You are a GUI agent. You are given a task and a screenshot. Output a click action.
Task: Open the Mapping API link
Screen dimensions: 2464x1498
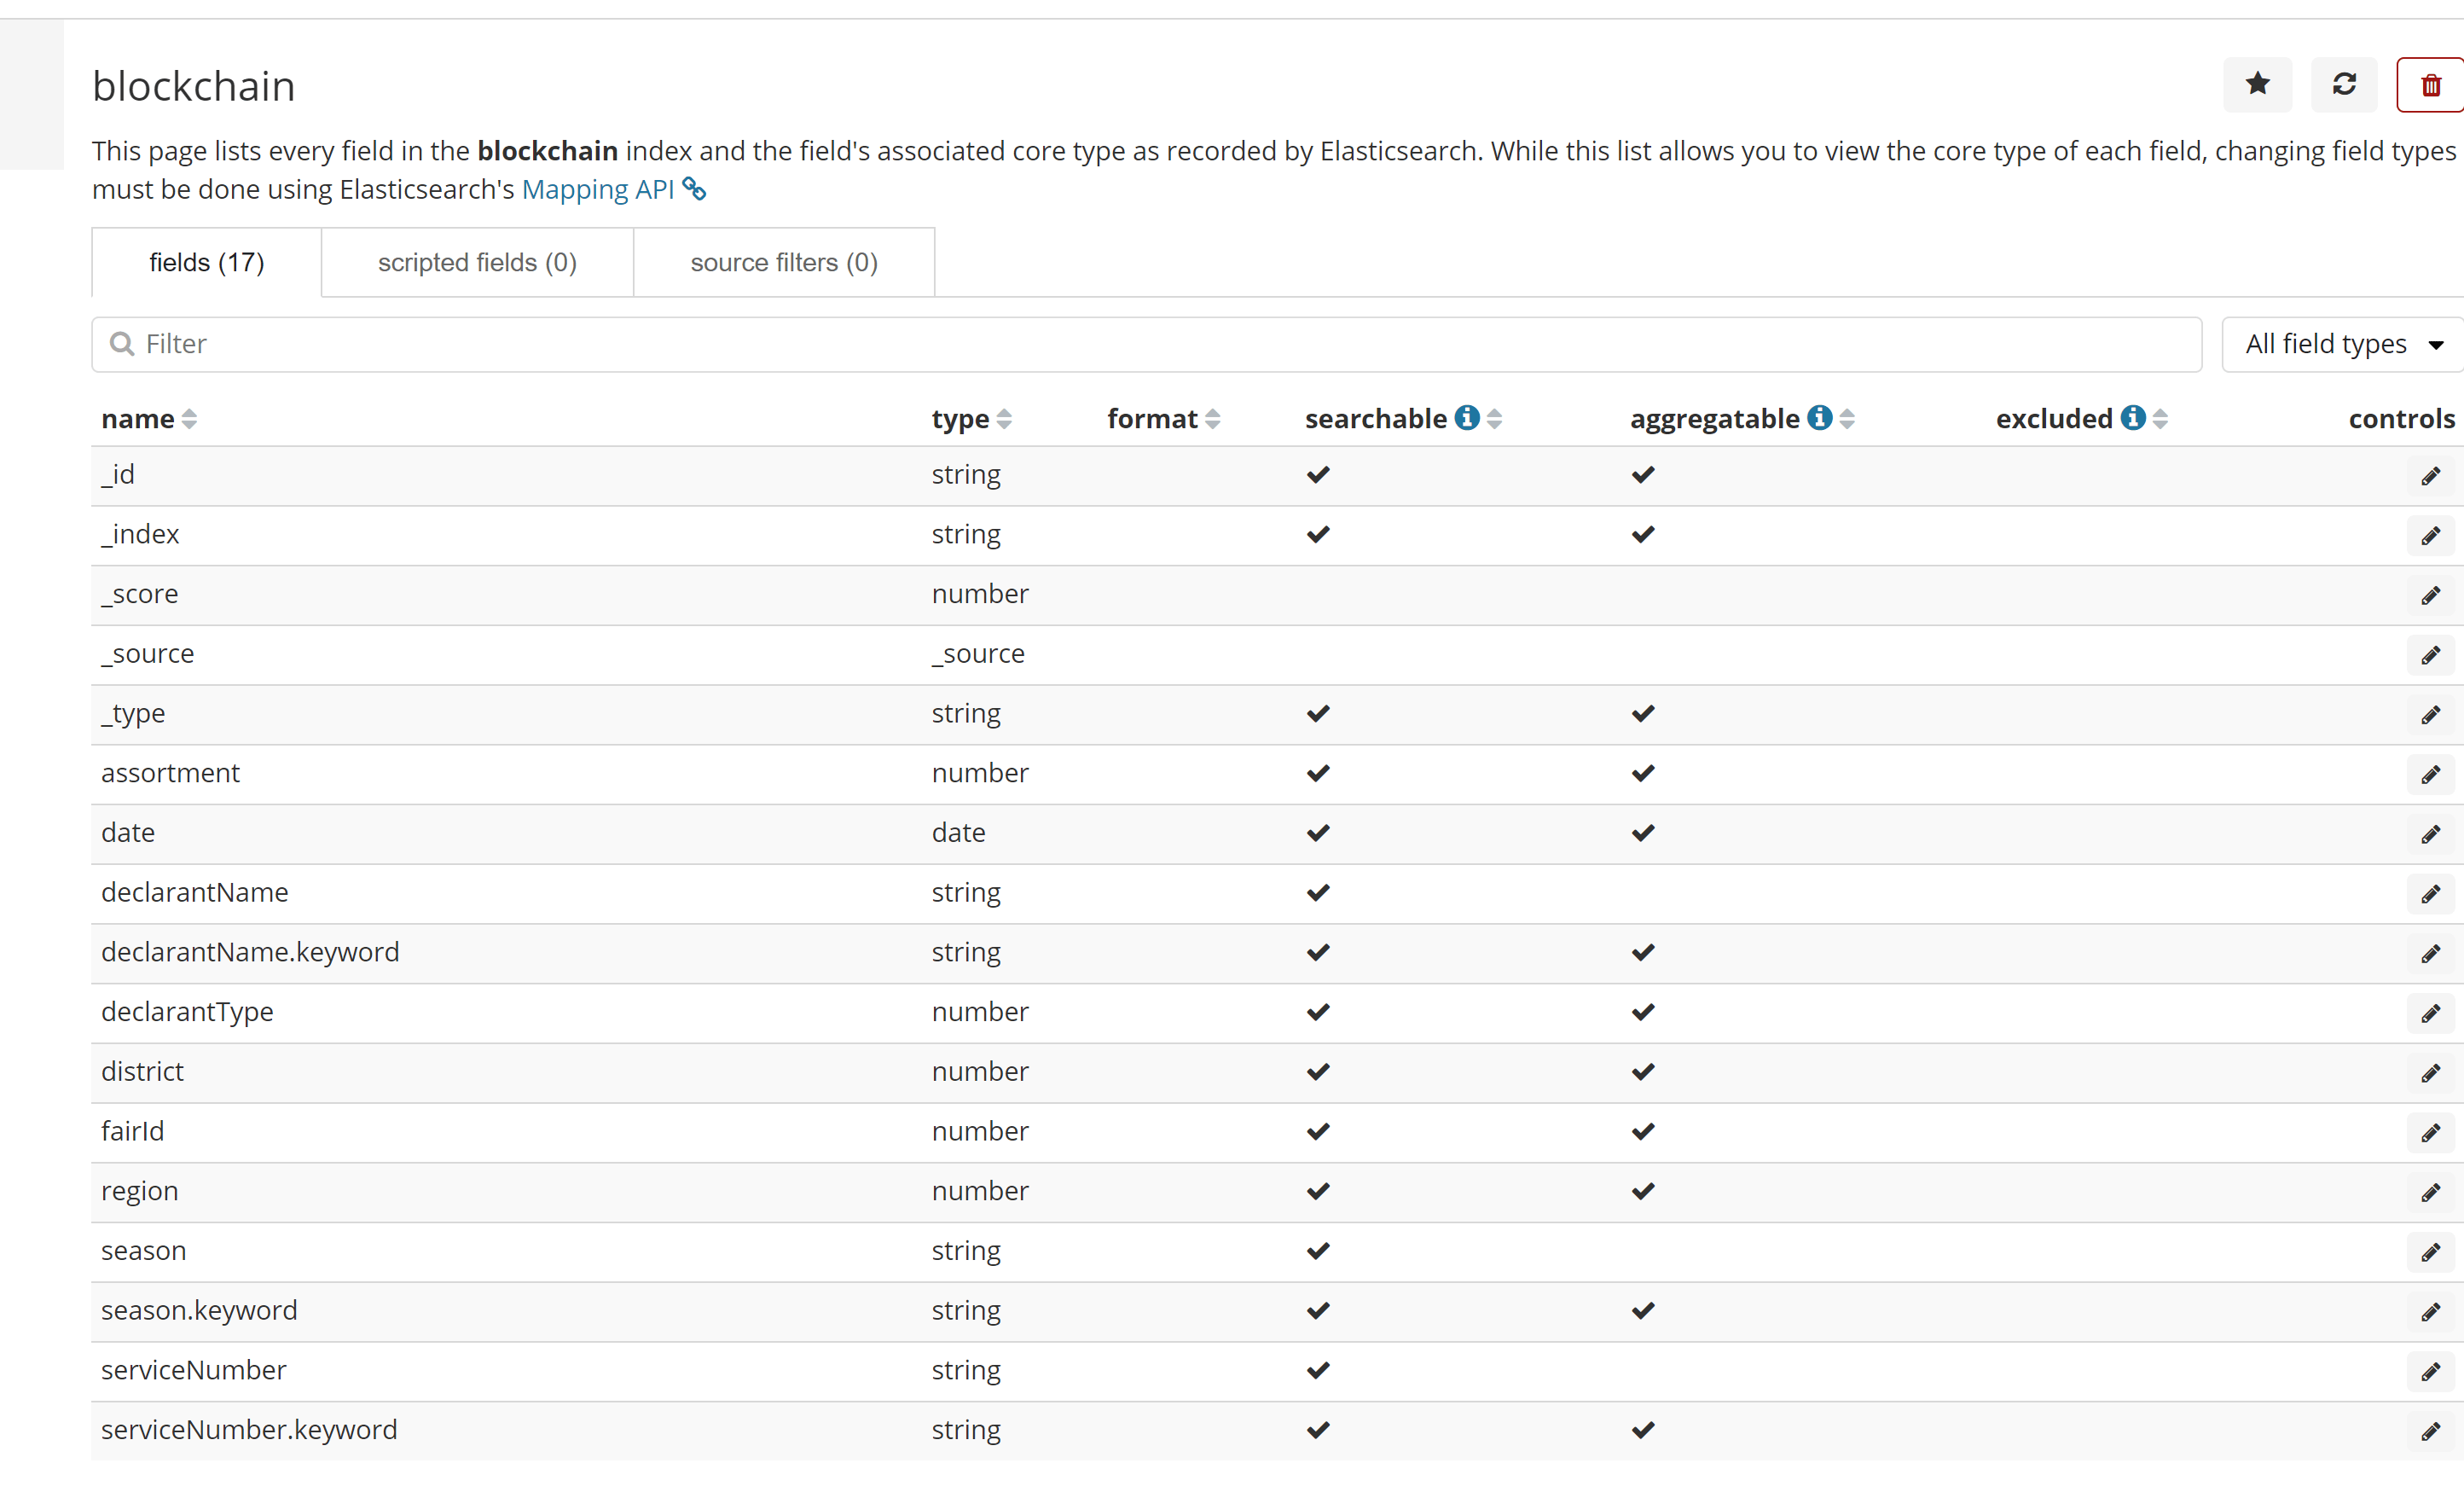point(598,189)
